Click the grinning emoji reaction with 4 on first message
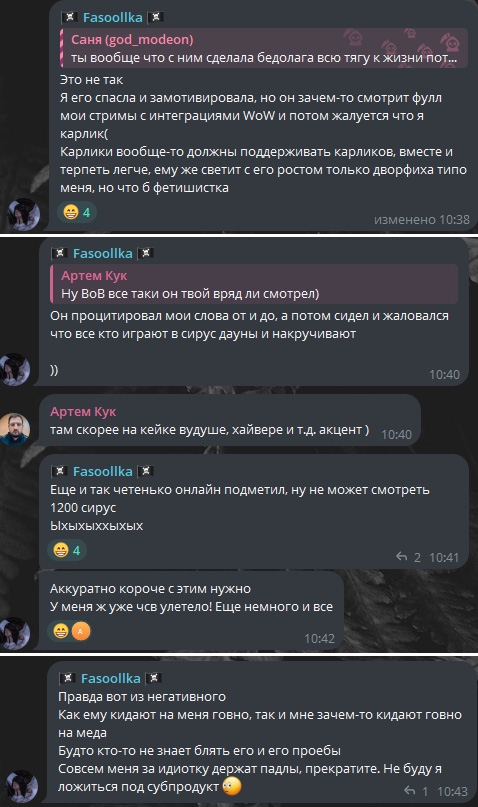The image size is (478, 807). [x=77, y=212]
